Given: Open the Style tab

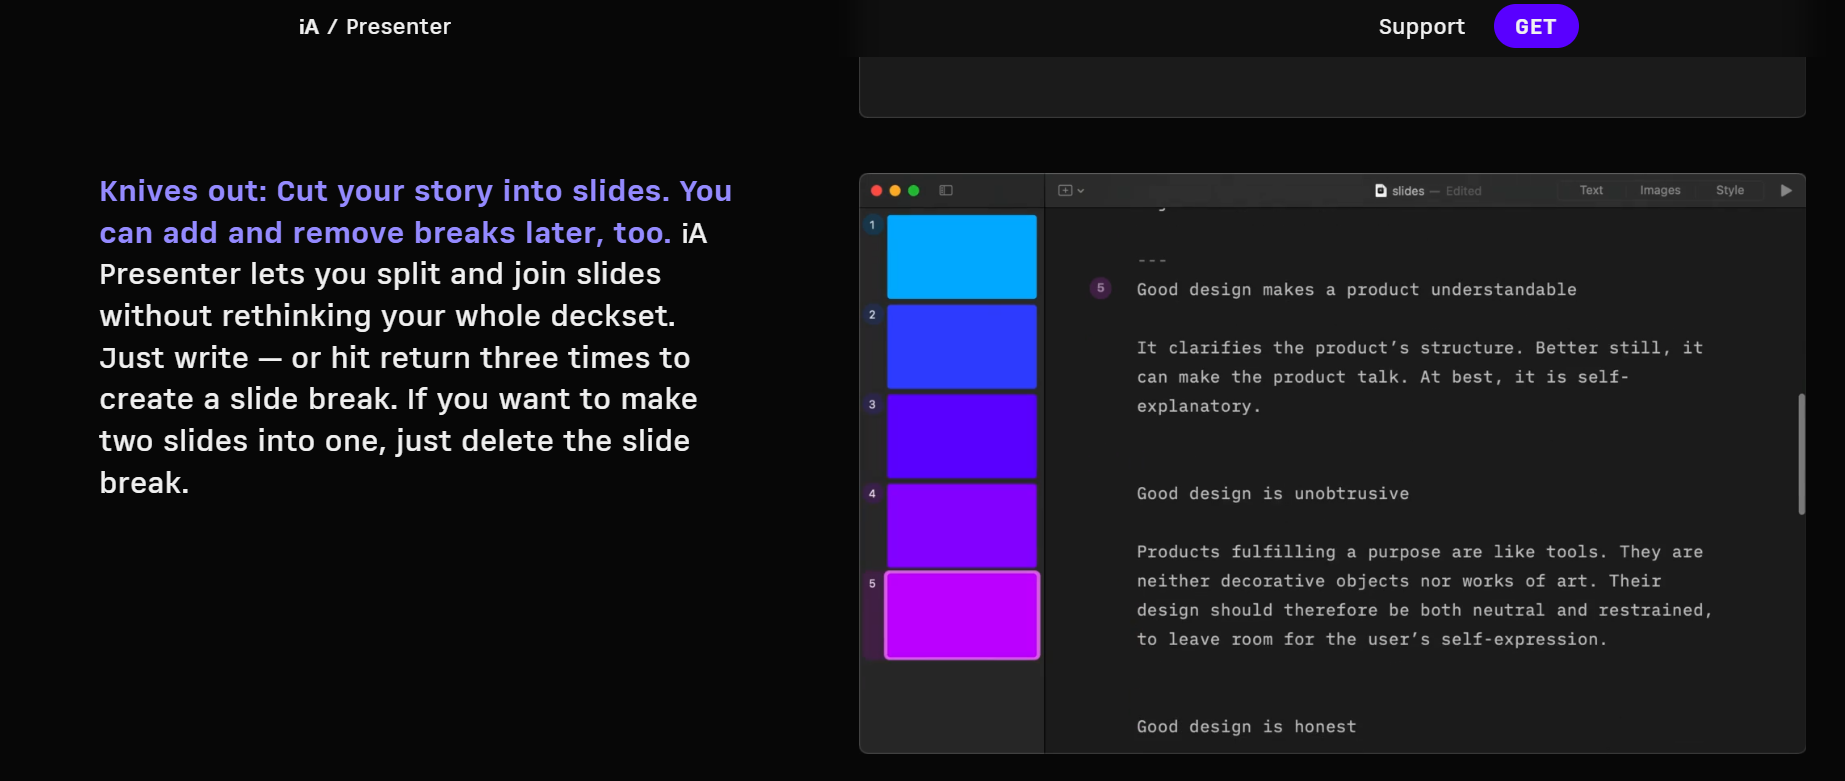Looking at the screenshot, I should (x=1730, y=190).
